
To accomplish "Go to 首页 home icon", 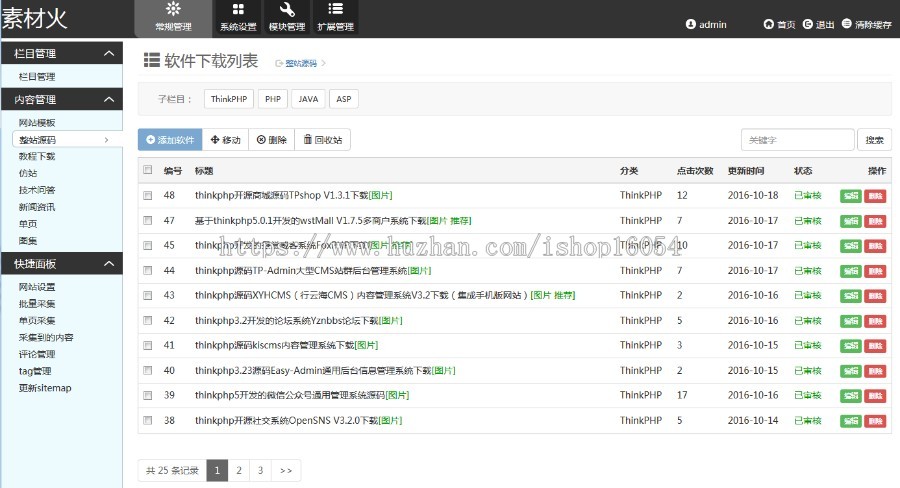I will coord(769,24).
